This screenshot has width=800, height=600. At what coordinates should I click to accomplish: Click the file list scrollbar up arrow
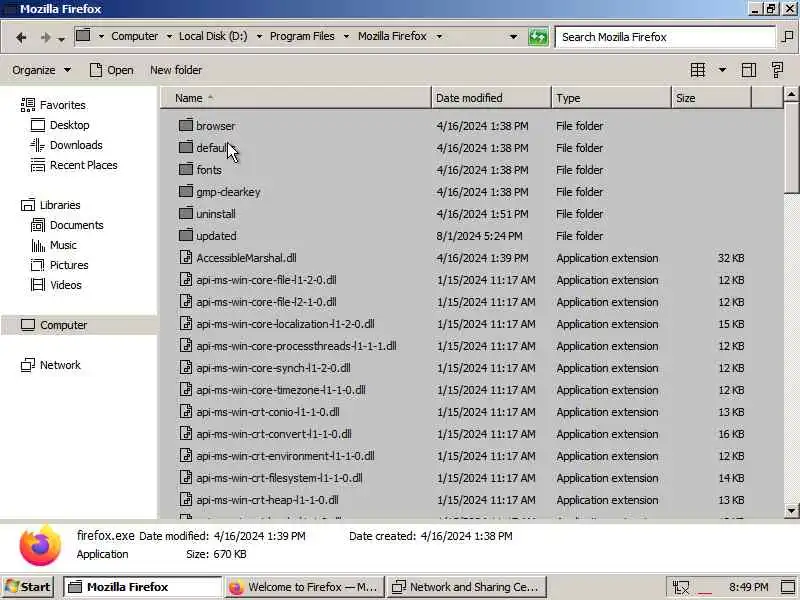pyautogui.click(x=791, y=94)
